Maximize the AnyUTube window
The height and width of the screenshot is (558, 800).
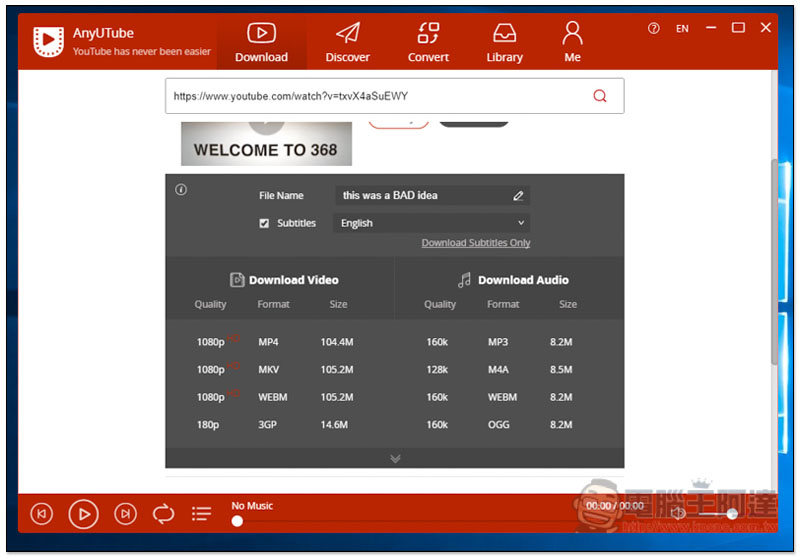pos(738,28)
